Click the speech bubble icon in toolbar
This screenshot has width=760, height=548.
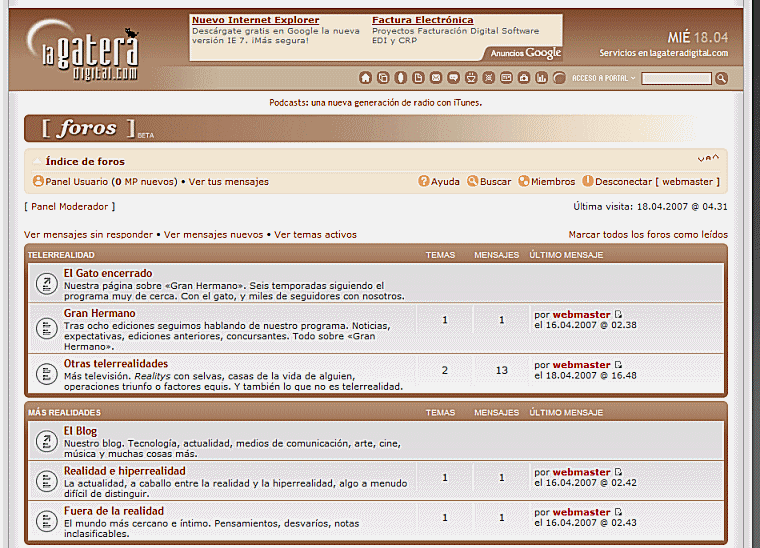pyautogui.click(x=454, y=78)
